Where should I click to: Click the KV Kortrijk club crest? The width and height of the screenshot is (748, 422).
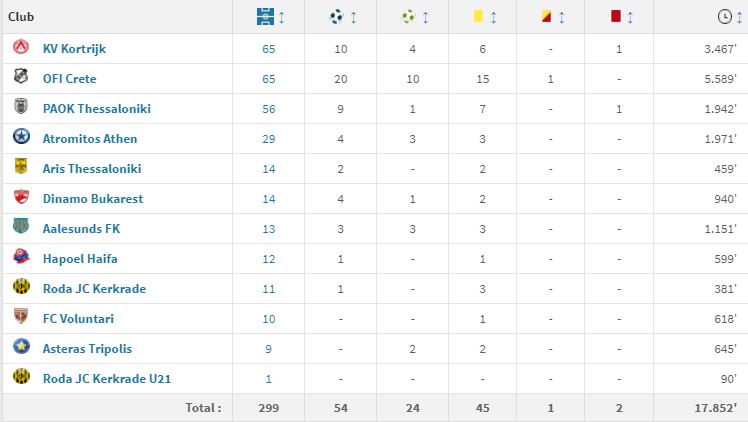click(21, 48)
